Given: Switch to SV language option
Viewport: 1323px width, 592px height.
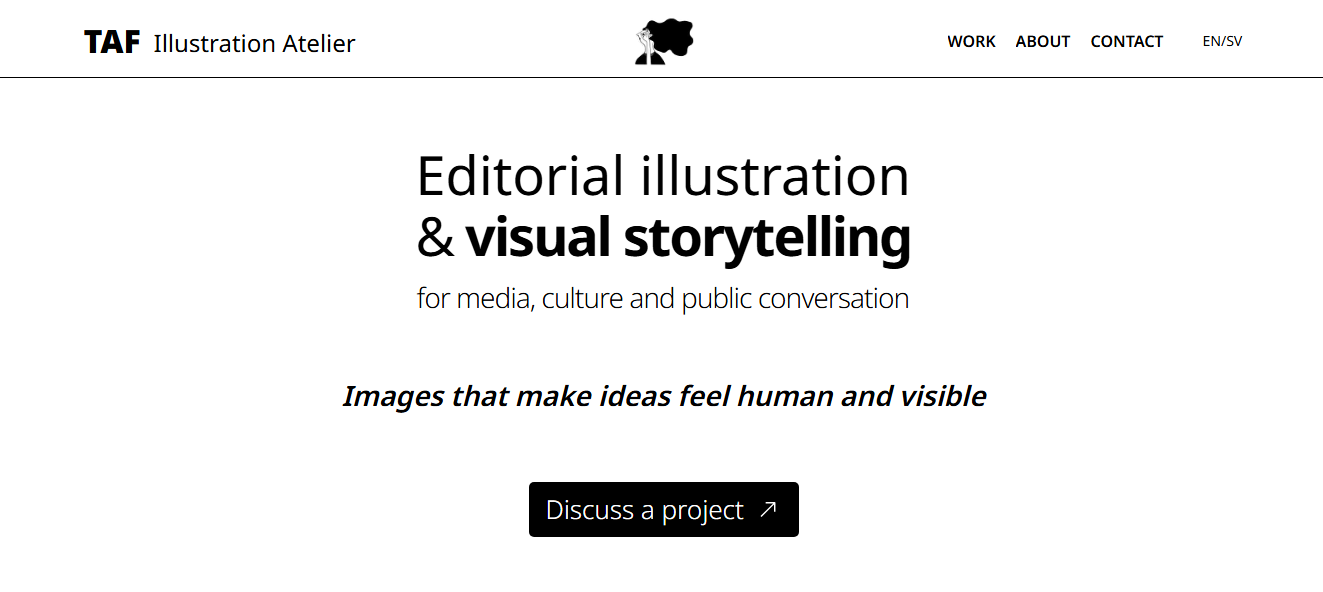Looking at the screenshot, I should [x=1234, y=42].
